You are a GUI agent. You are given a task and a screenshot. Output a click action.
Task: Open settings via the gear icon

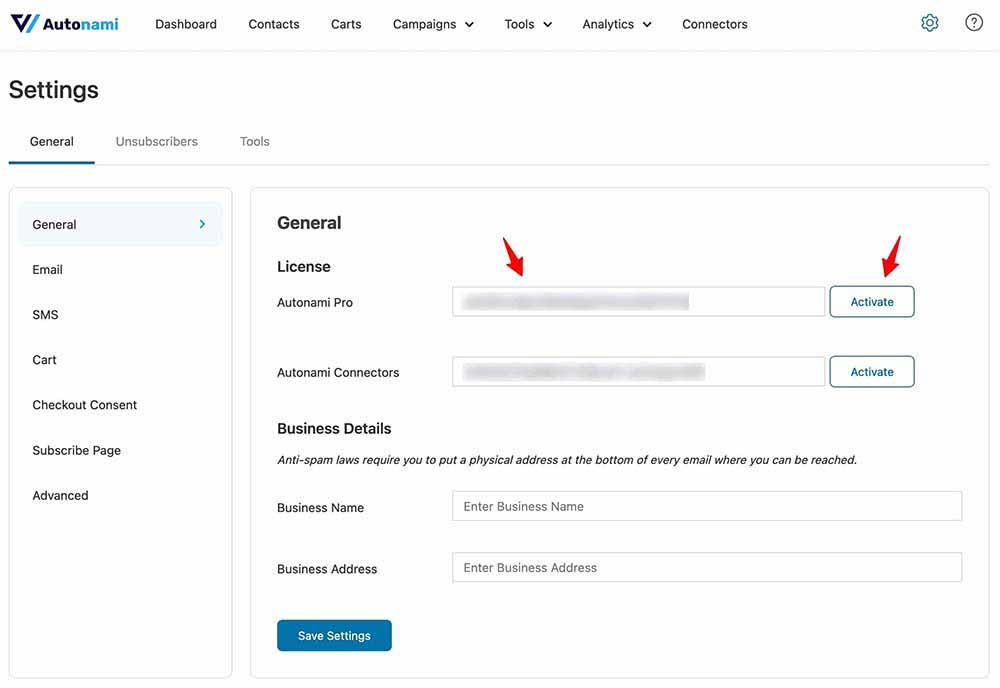(x=929, y=23)
